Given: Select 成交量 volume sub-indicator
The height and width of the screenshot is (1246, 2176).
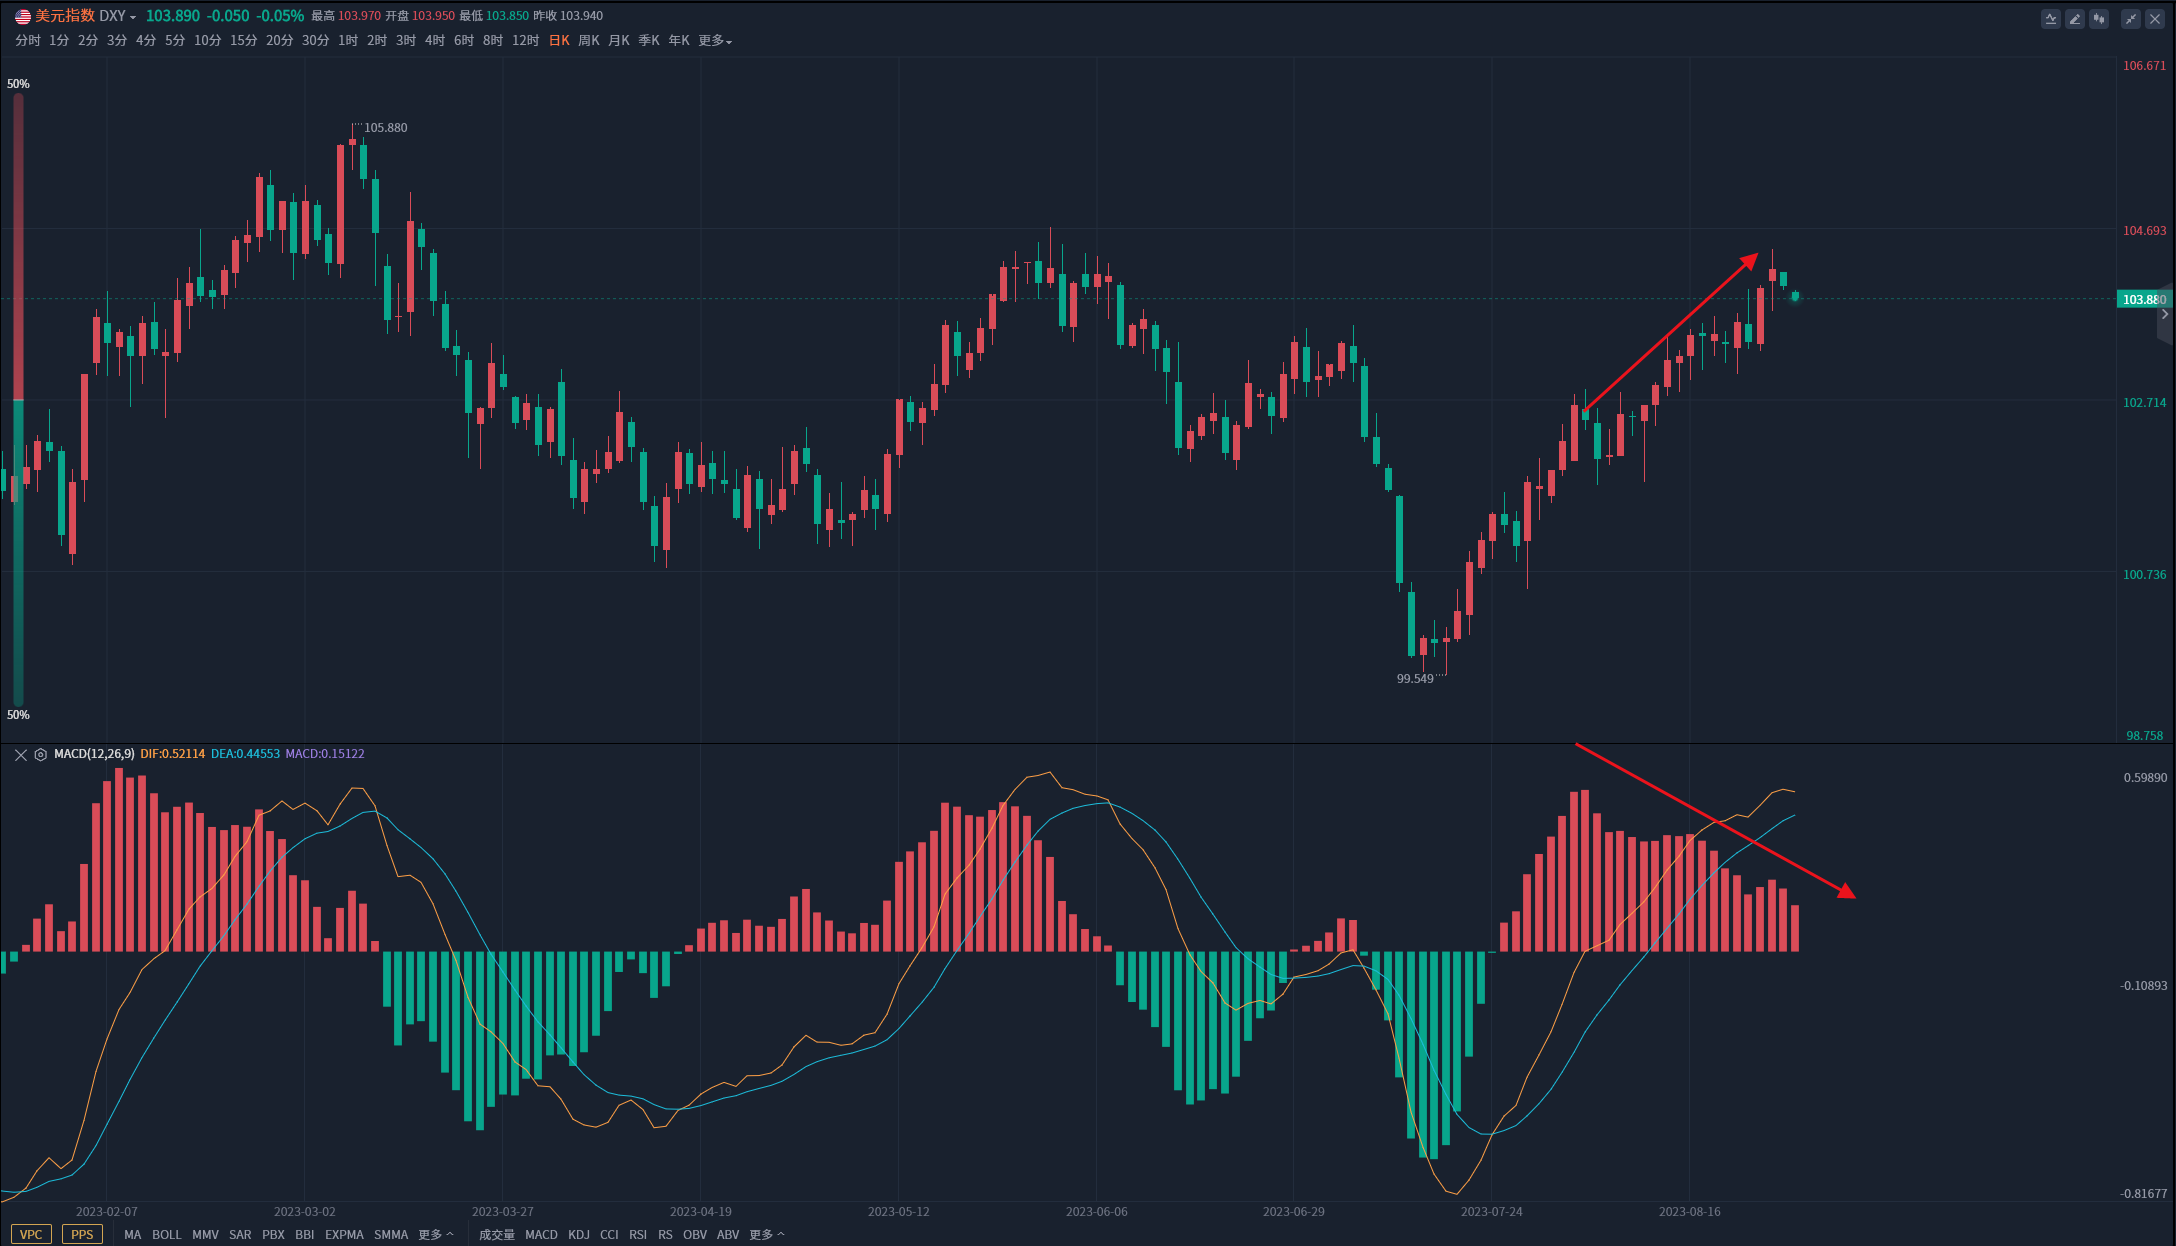Looking at the screenshot, I should pyautogui.click(x=496, y=1235).
